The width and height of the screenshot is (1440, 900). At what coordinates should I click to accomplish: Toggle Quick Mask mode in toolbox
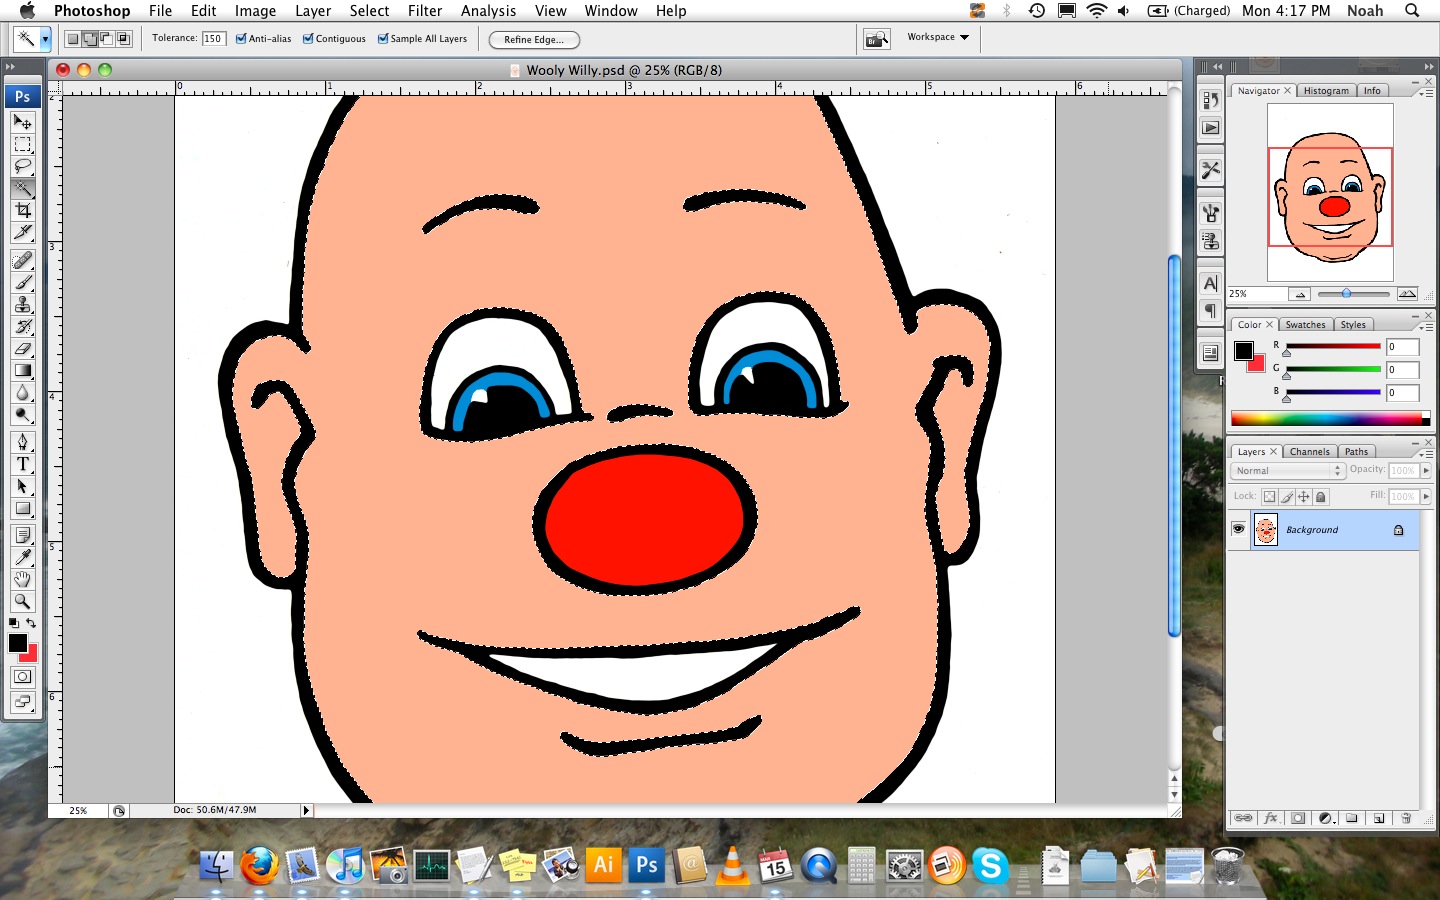point(22,677)
